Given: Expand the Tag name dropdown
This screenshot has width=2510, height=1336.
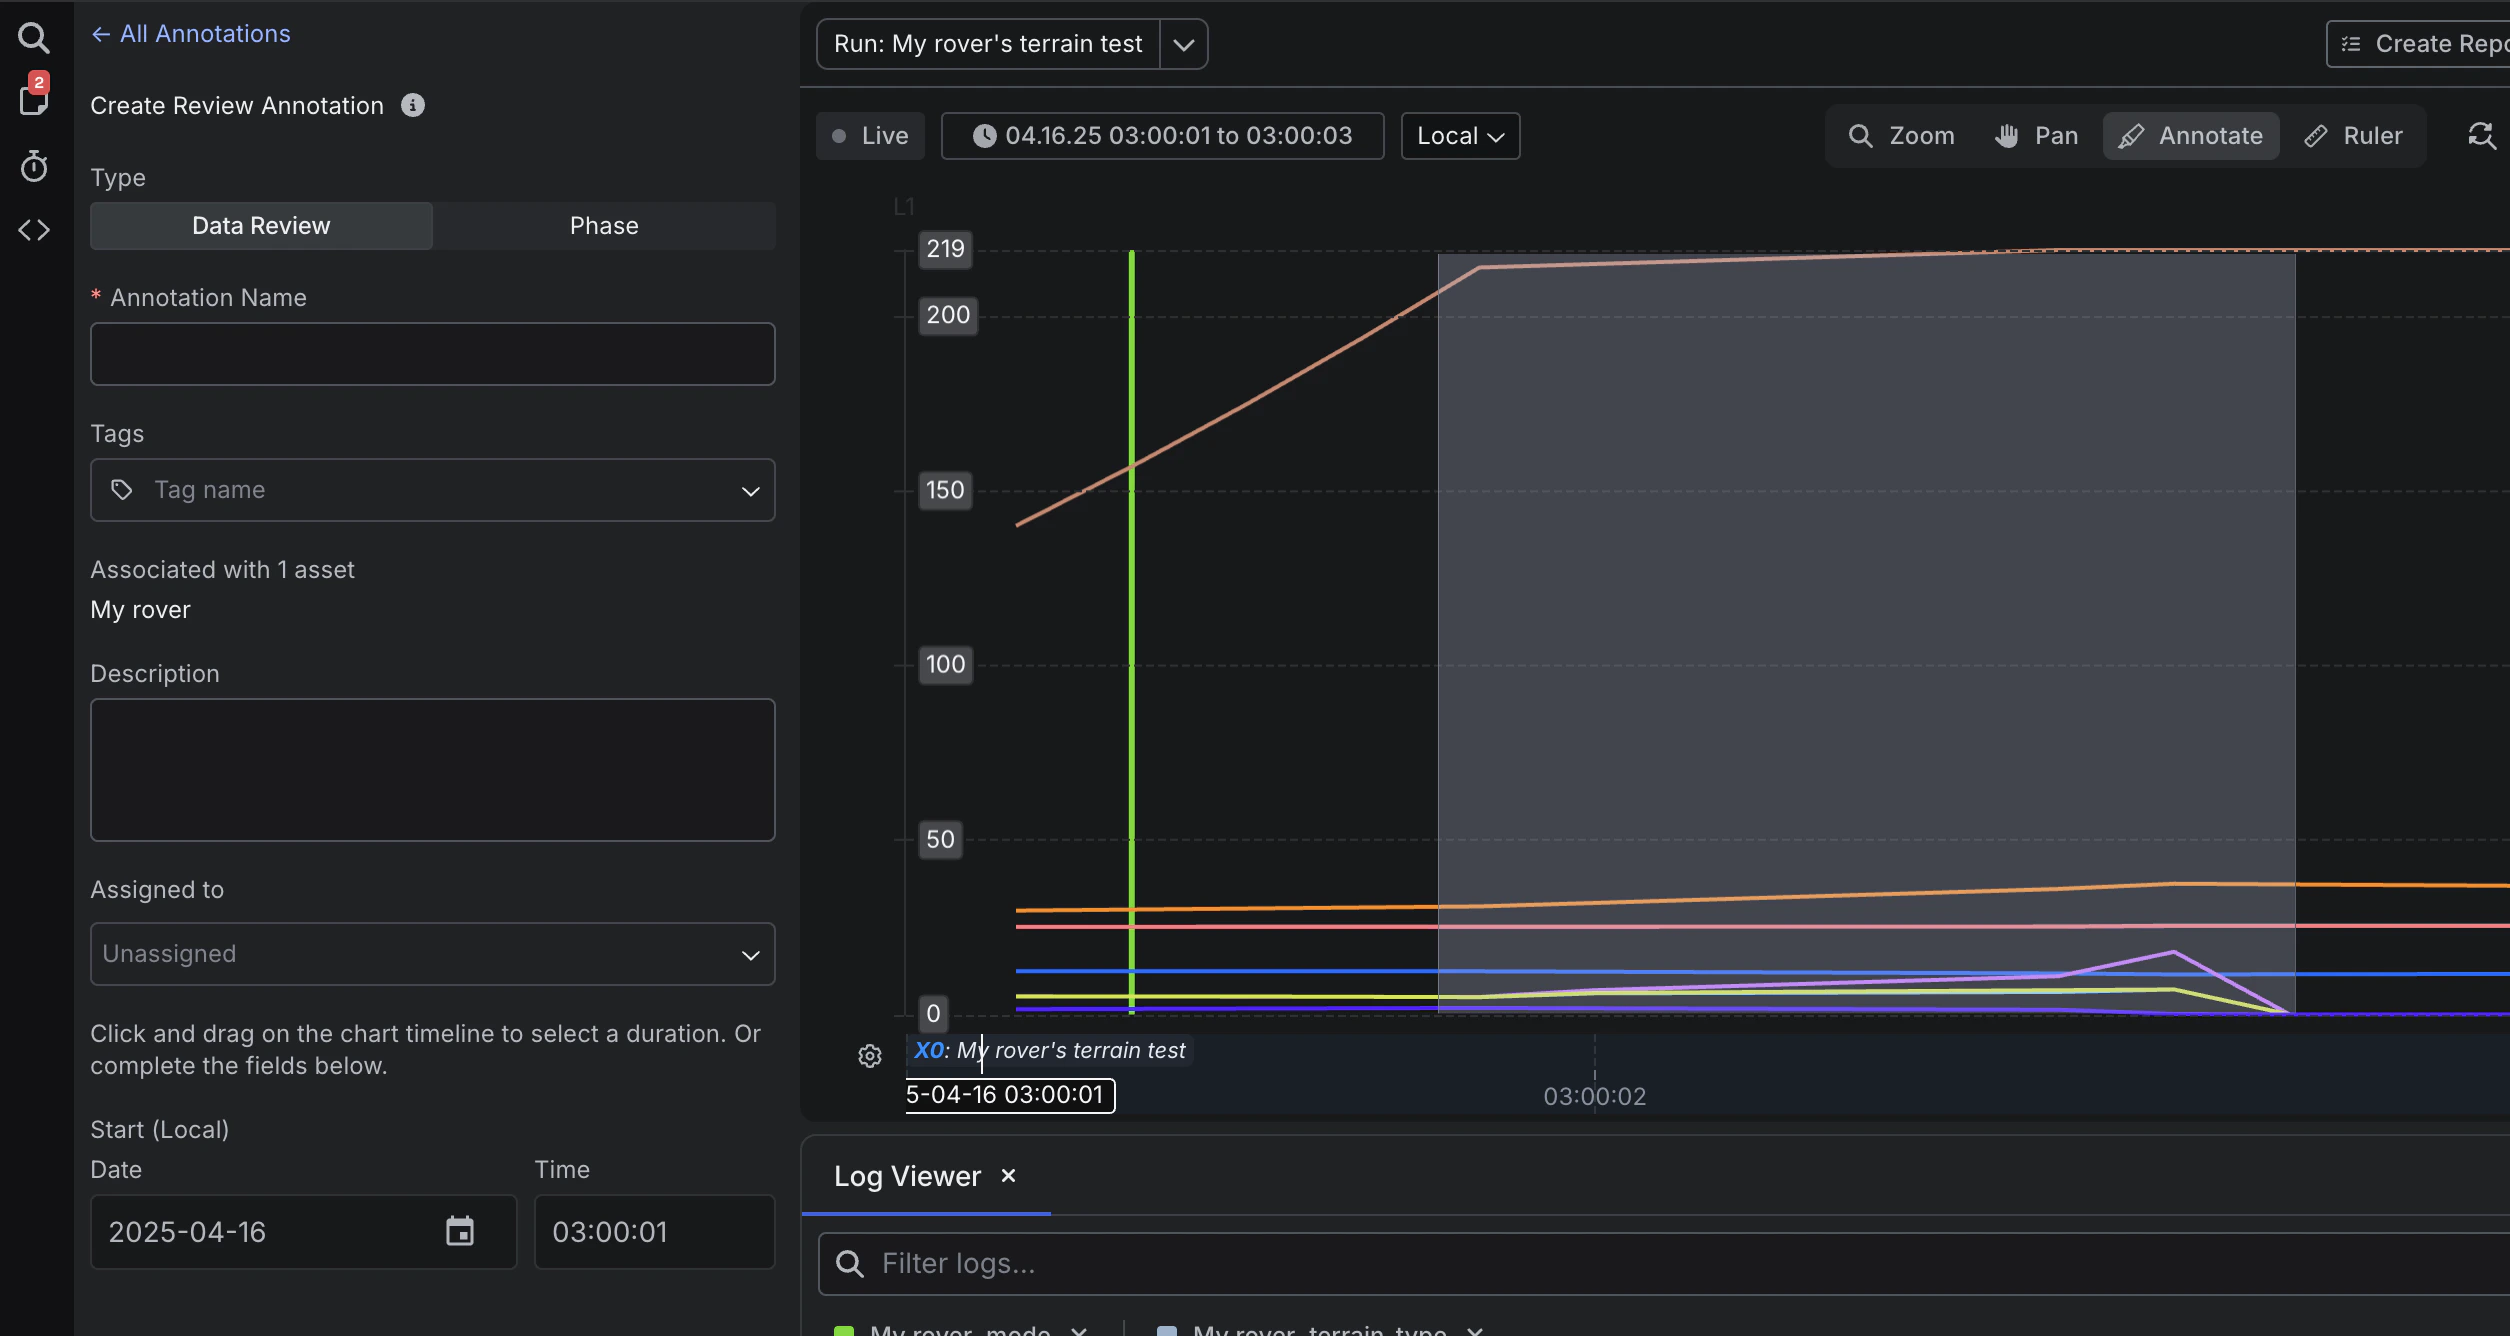Looking at the screenshot, I should click(432, 490).
